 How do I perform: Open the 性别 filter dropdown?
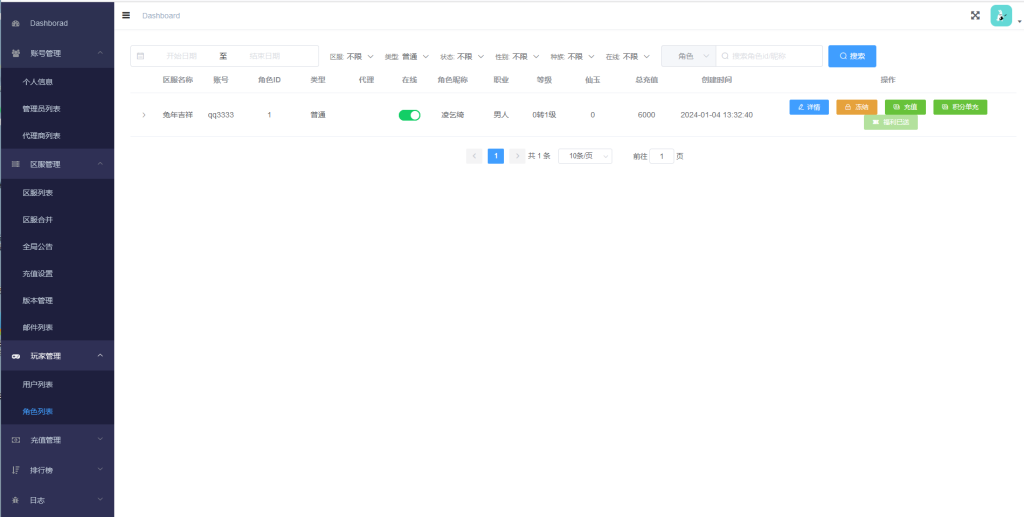526,57
